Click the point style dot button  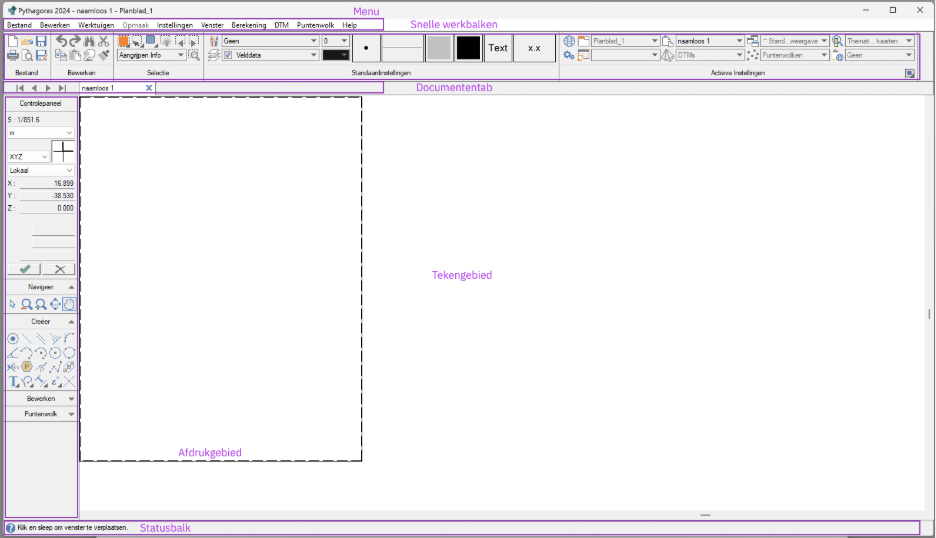366,48
